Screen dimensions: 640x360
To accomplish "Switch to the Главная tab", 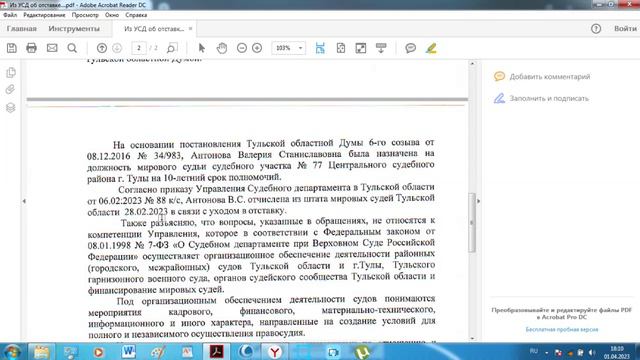I will point(22,29).
